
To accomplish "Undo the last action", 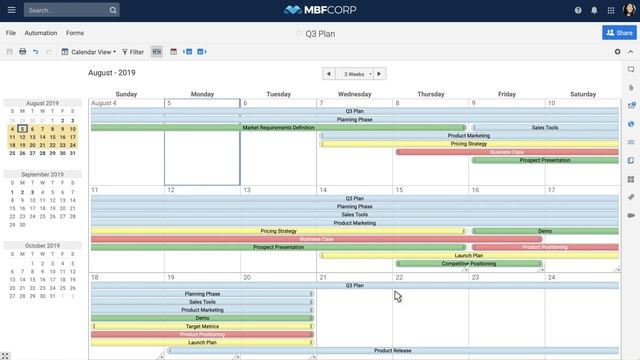I will click(x=36, y=52).
